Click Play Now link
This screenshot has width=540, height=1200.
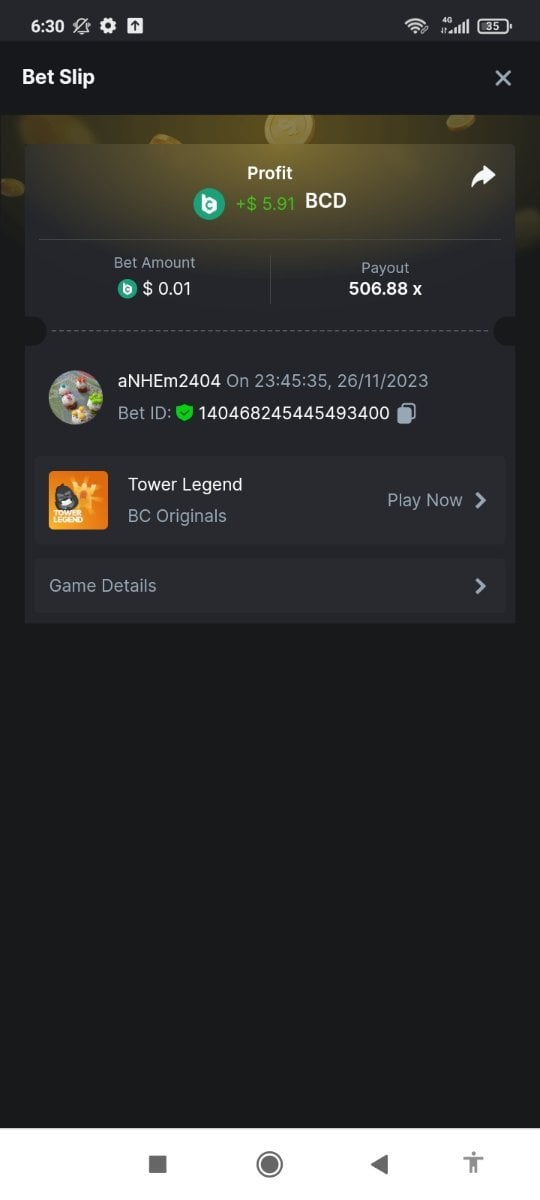pyautogui.click(x=425, y=500)
